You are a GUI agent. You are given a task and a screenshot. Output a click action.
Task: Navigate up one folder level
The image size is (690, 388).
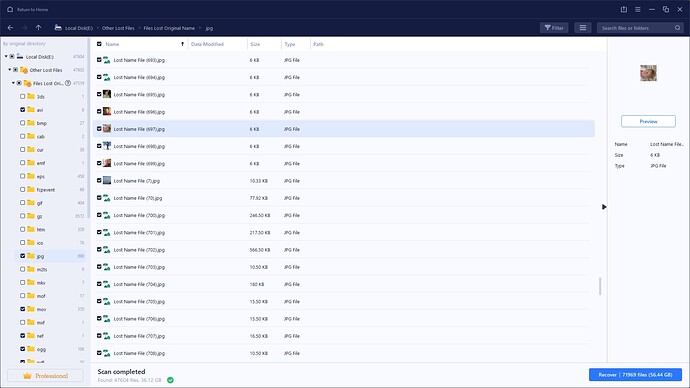pyautogui.click(x=39, y=28)
